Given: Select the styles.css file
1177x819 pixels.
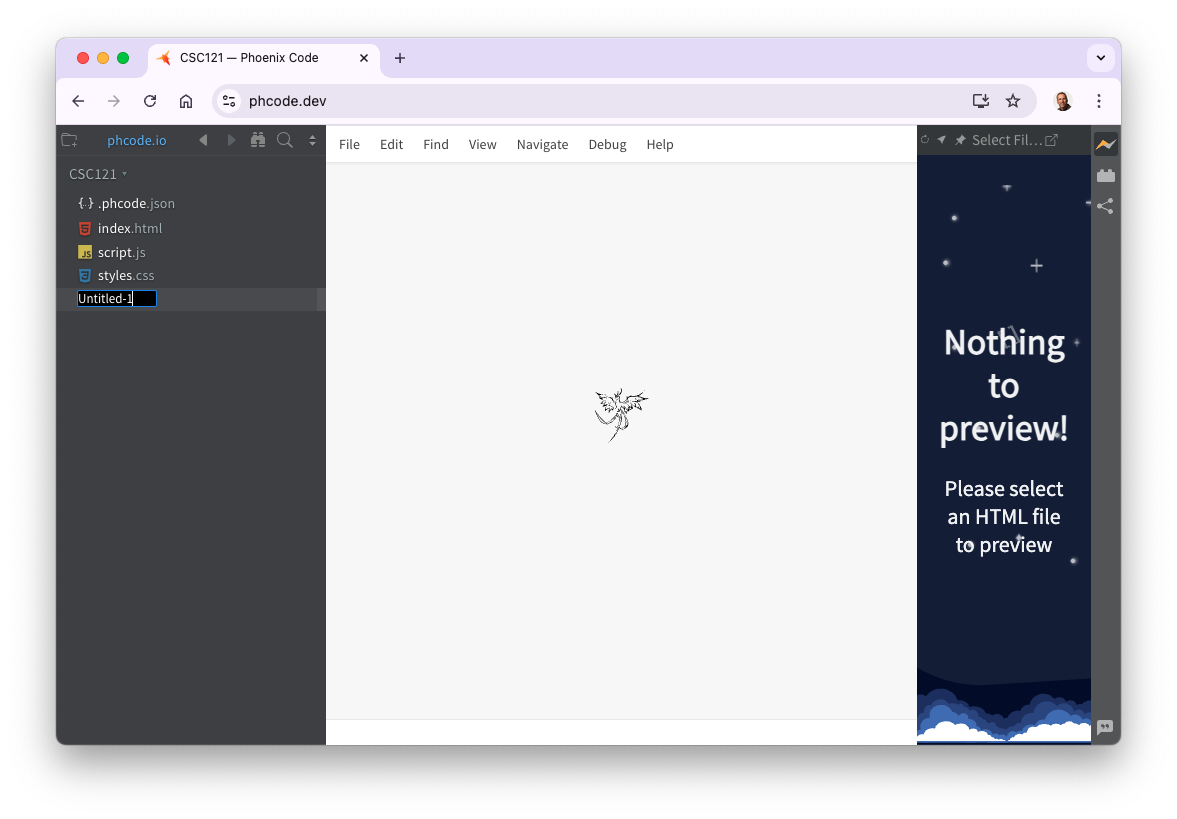Looking at the screenshot, I should (x=126, y=275).
